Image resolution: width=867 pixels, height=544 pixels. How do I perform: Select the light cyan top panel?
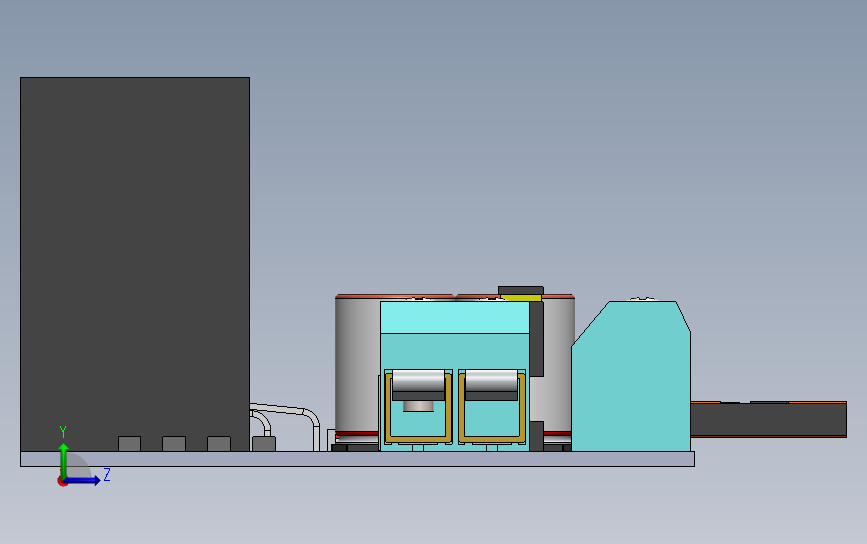[x=455, y=317]
